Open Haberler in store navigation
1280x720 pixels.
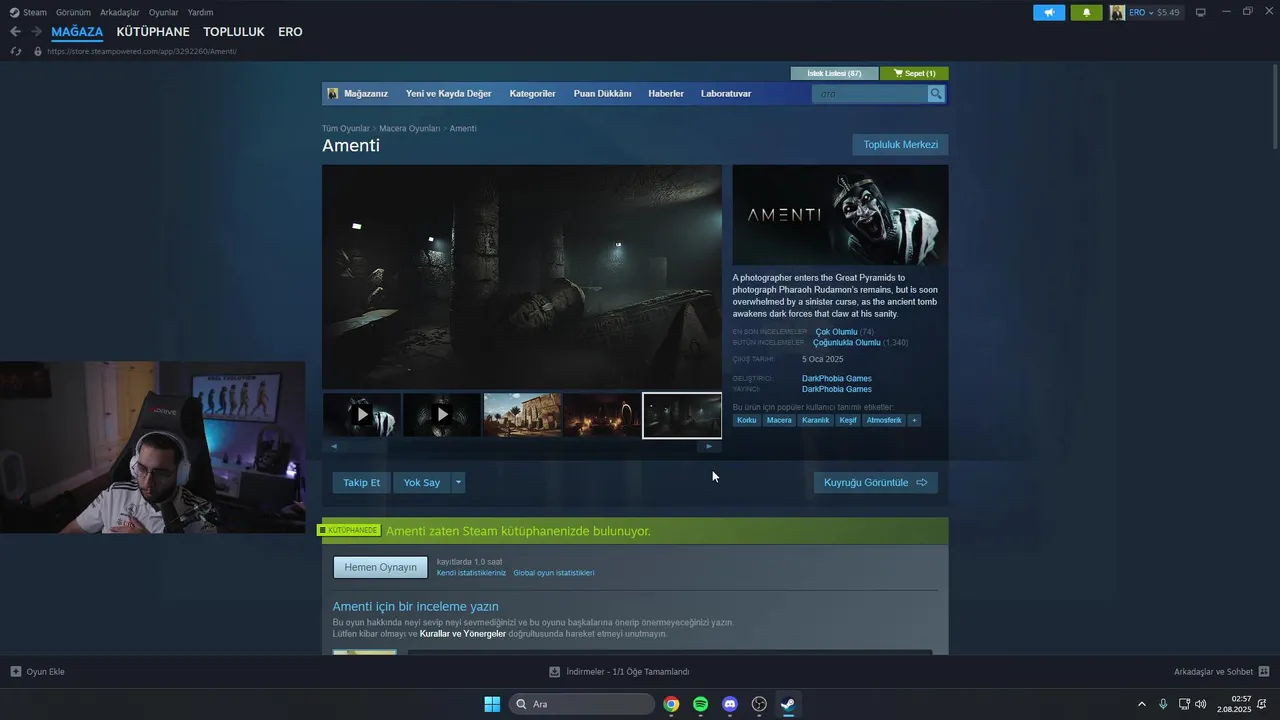(x=666, y=94)
